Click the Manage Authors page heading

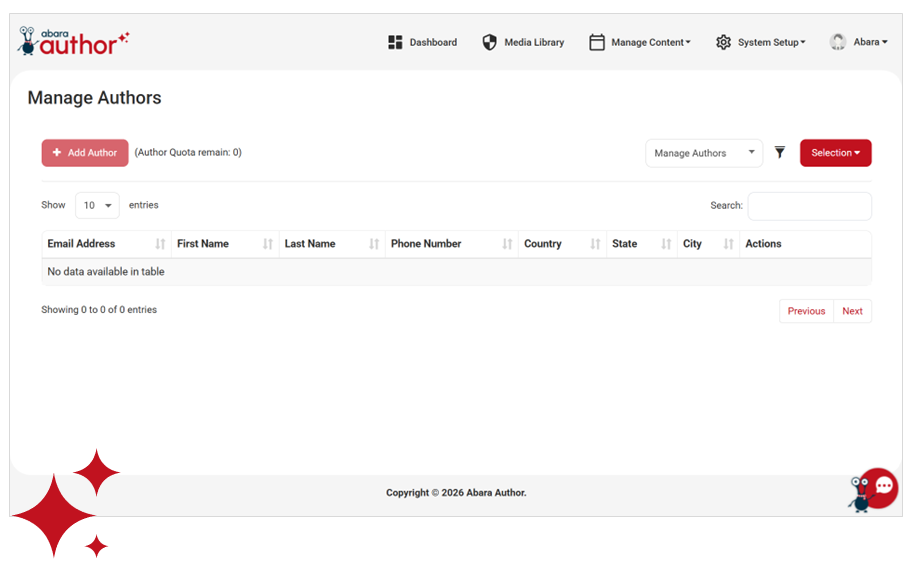tap(95, 97)
